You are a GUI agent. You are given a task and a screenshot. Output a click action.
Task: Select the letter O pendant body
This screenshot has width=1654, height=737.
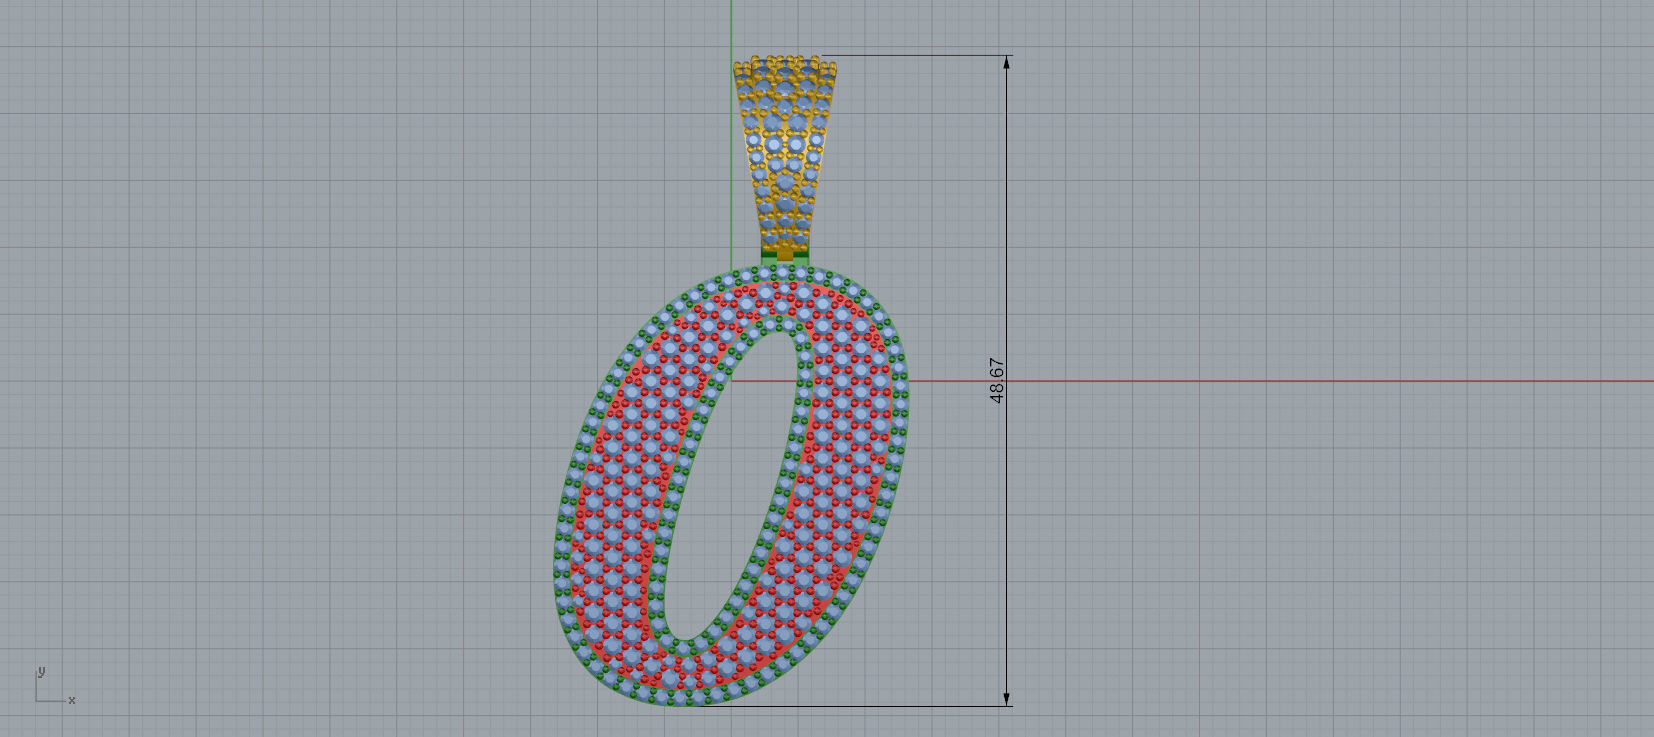point(731,485)
